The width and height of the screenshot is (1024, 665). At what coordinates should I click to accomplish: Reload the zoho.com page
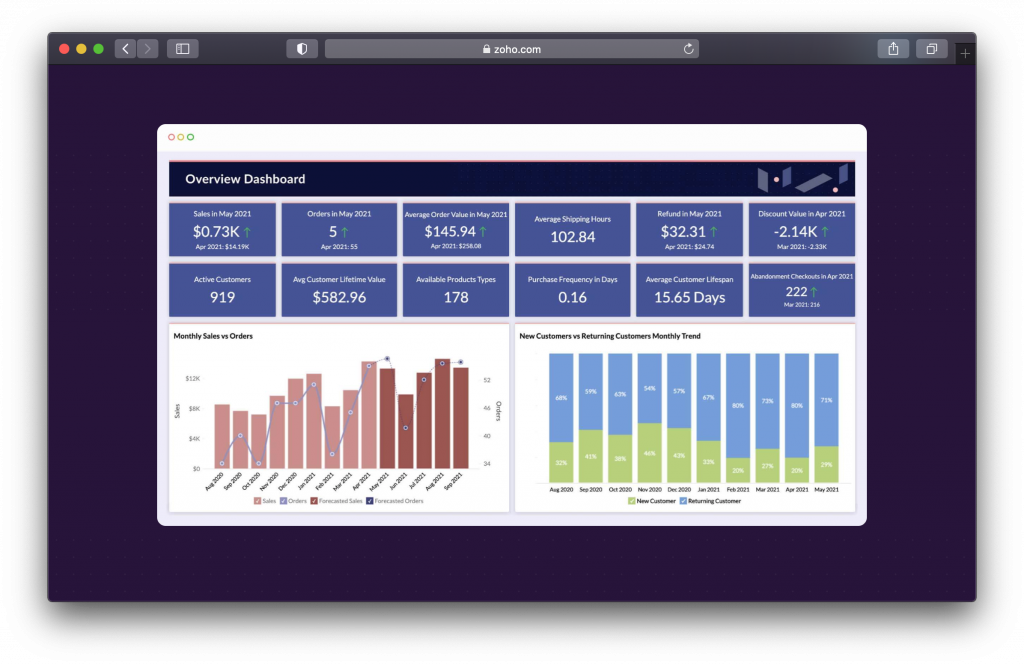point(688,49)
